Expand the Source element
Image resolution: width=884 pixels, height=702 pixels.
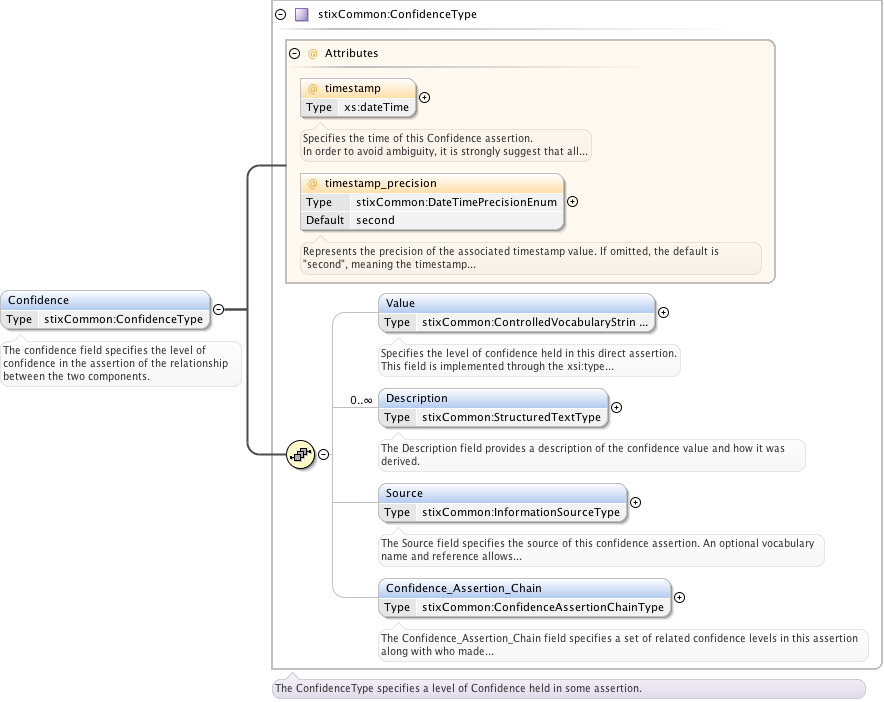[x=635, y=503]
